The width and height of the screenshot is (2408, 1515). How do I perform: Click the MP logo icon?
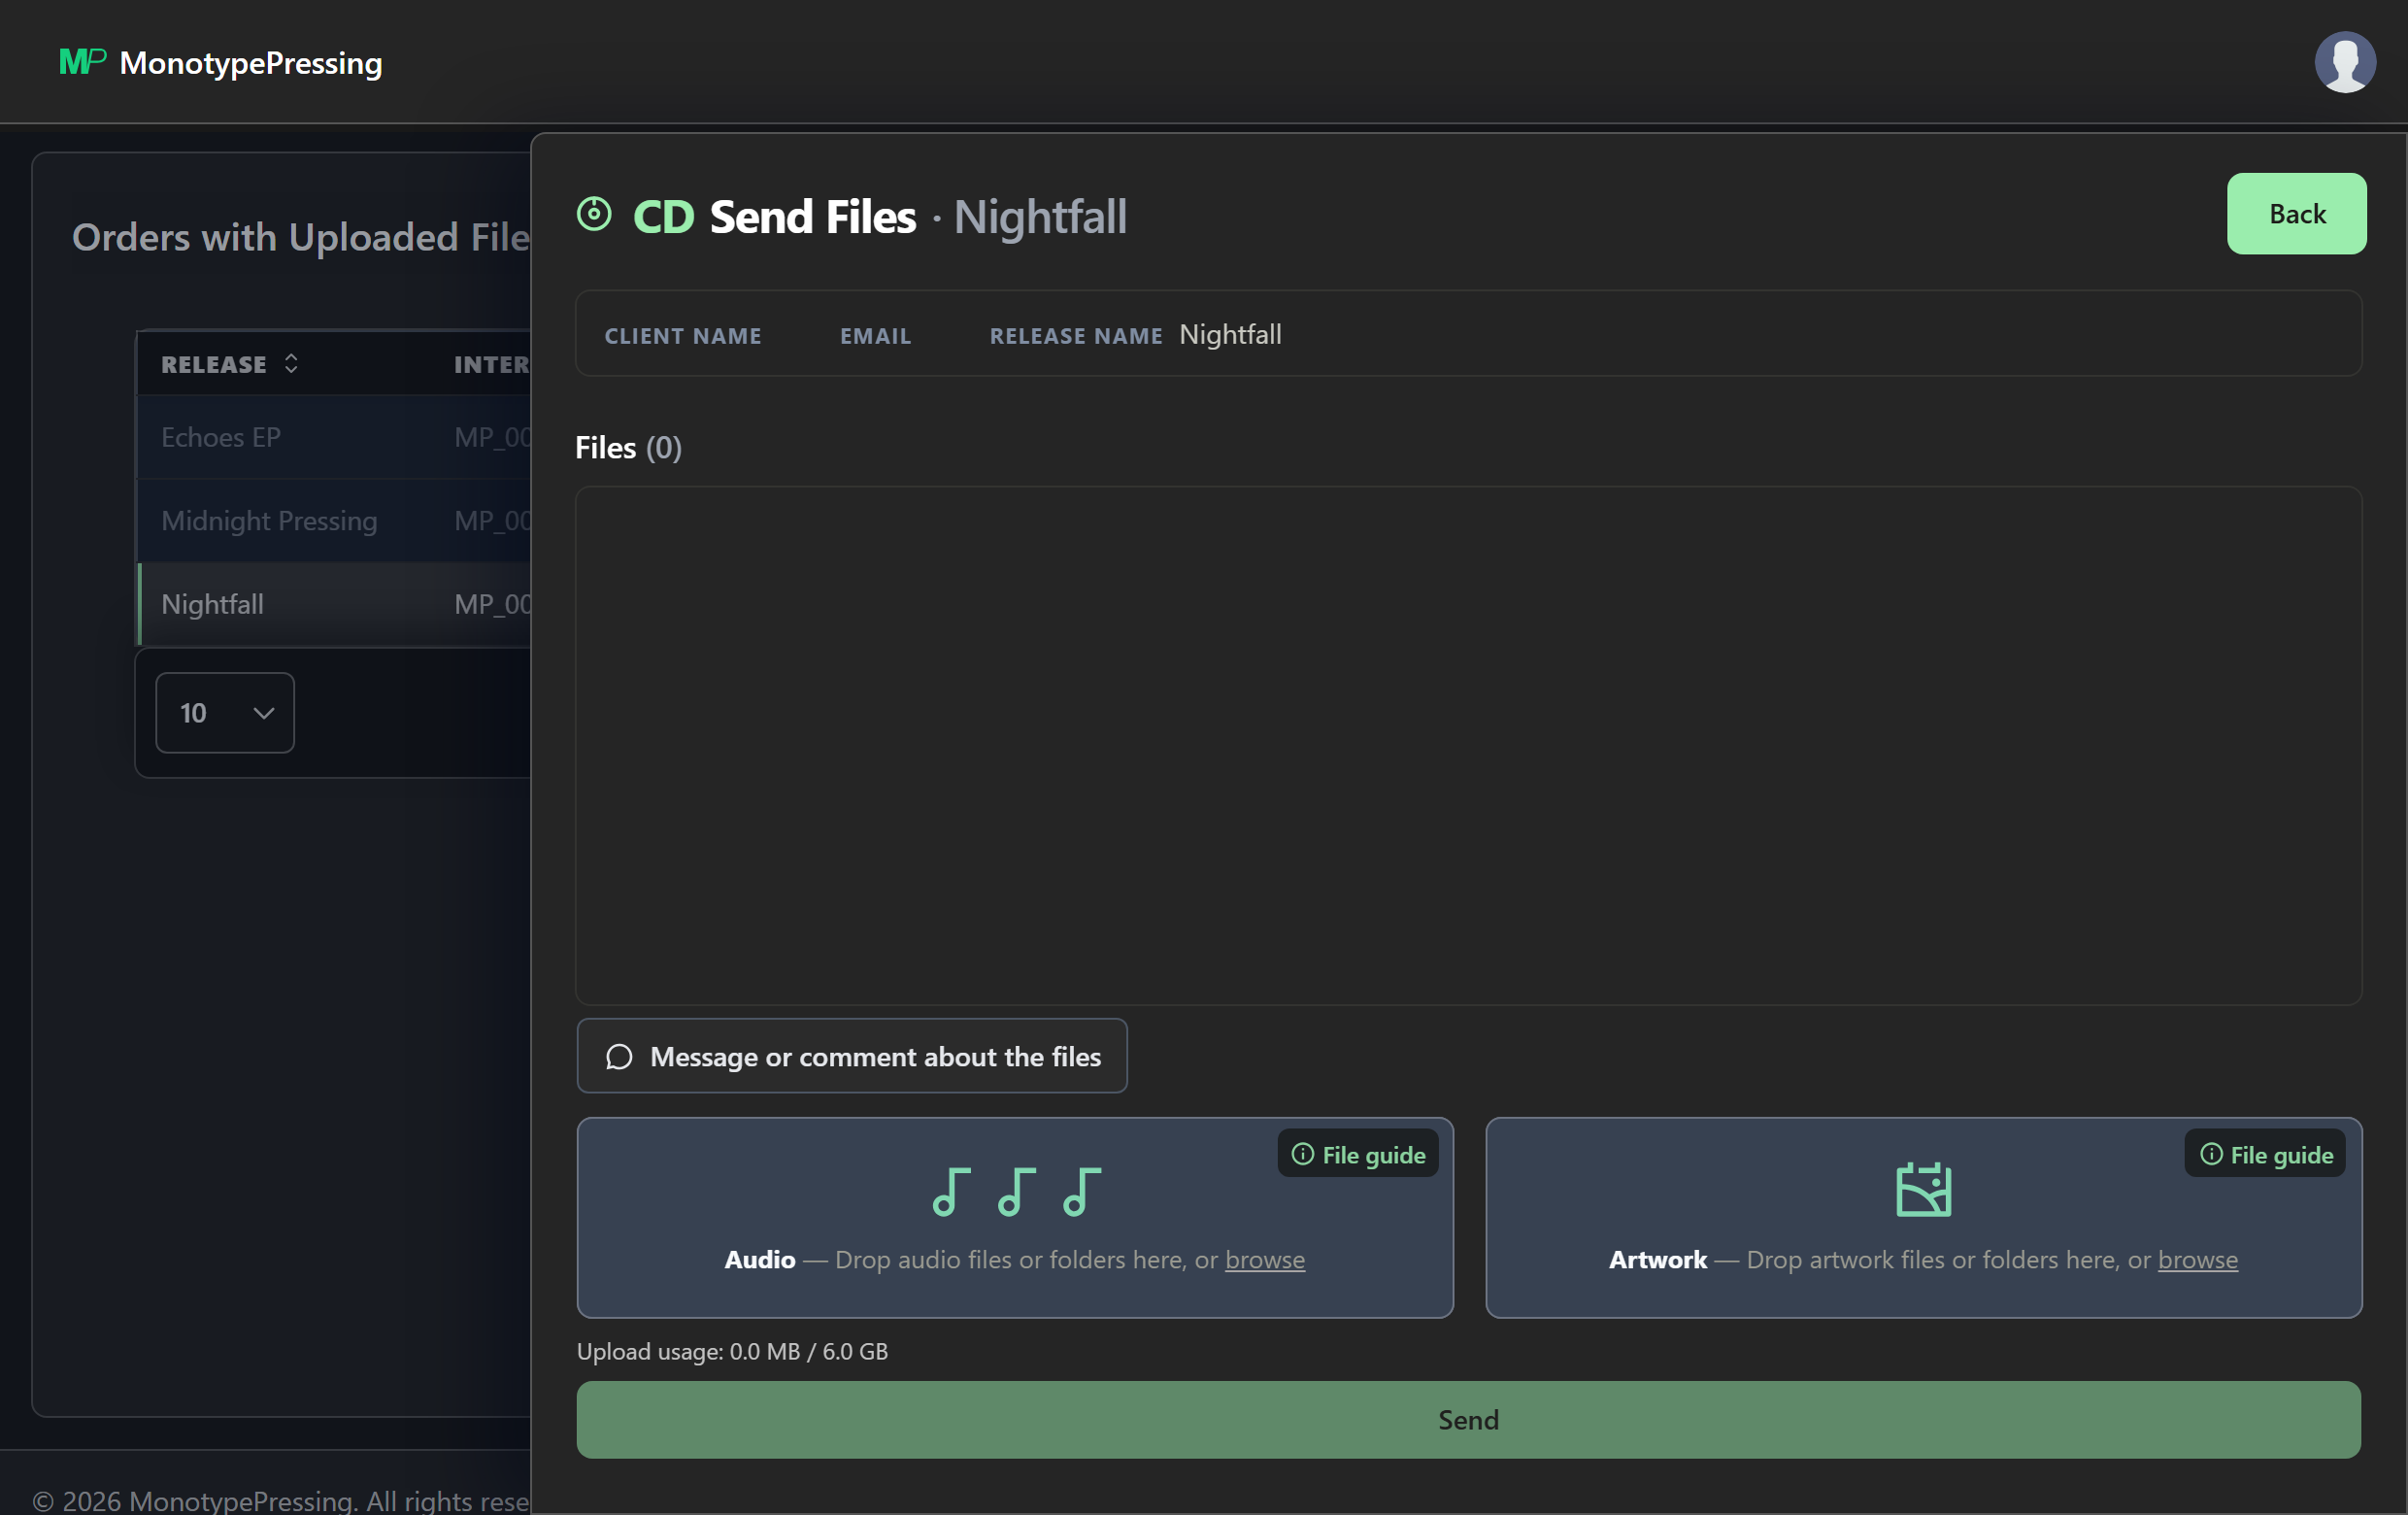click(x=82, y=62)
